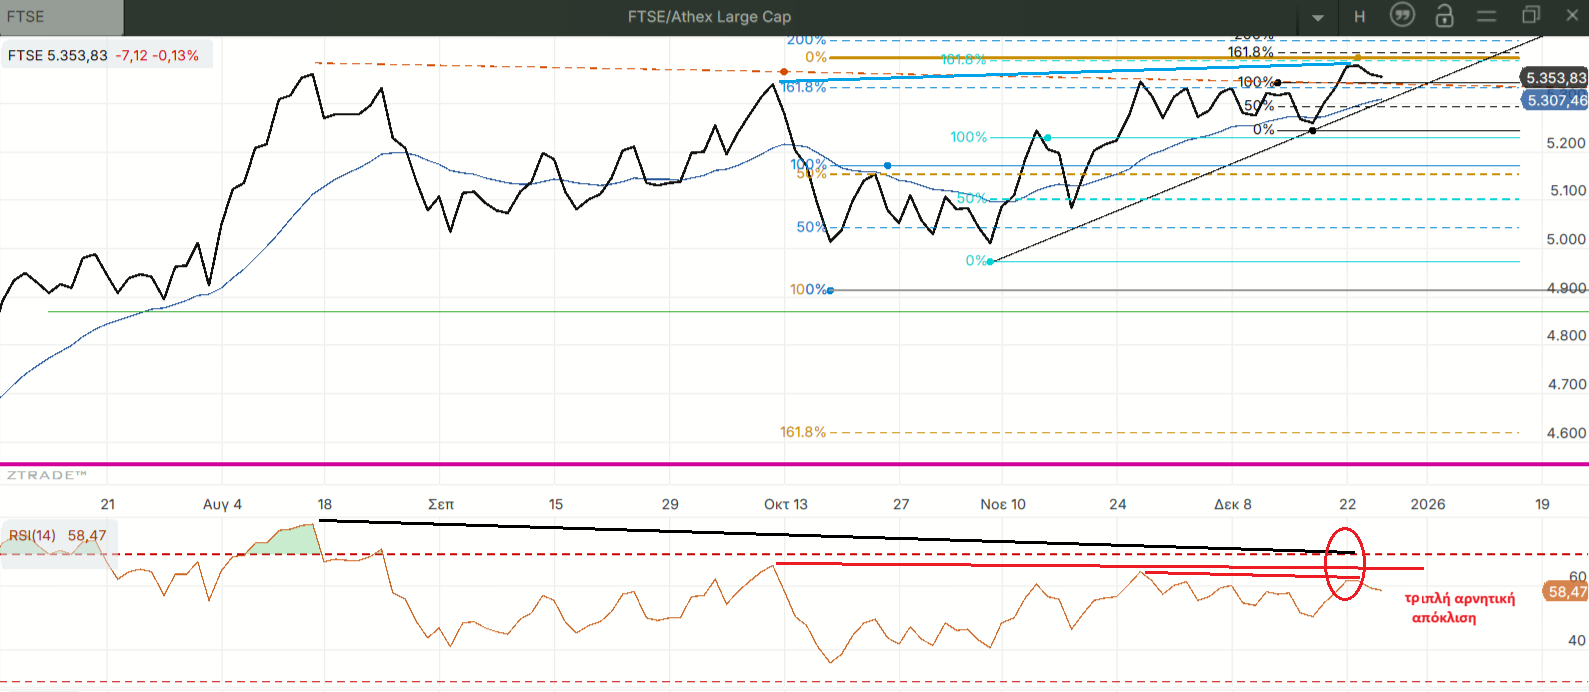The width and height of the screenshot is (1589, 692).
Task: Click the blue Fibonacci 100% anchor point
Action: coord(830,290)
